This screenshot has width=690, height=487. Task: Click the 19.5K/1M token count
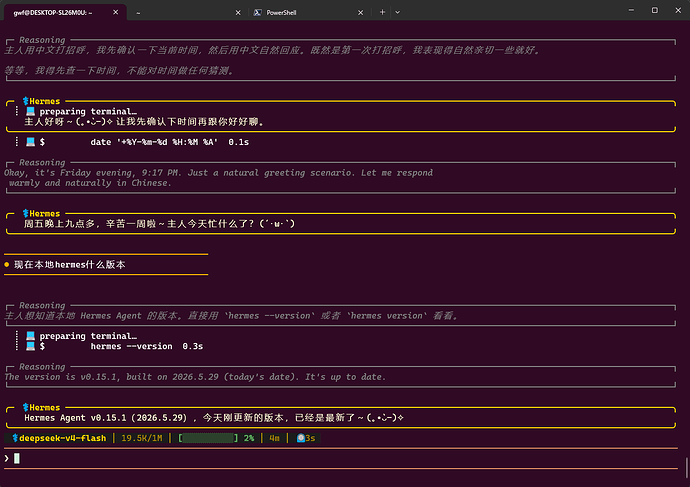click(142, 438)
